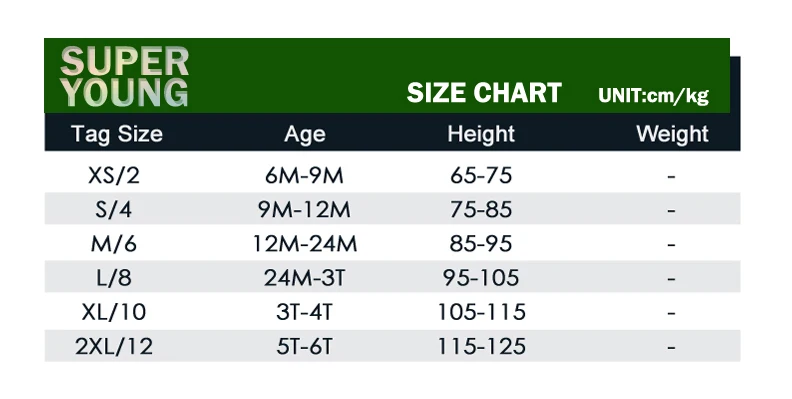Click the 6M-9M age cell
This screenshot has height=399, width=792.
click(x=304, y=176)
